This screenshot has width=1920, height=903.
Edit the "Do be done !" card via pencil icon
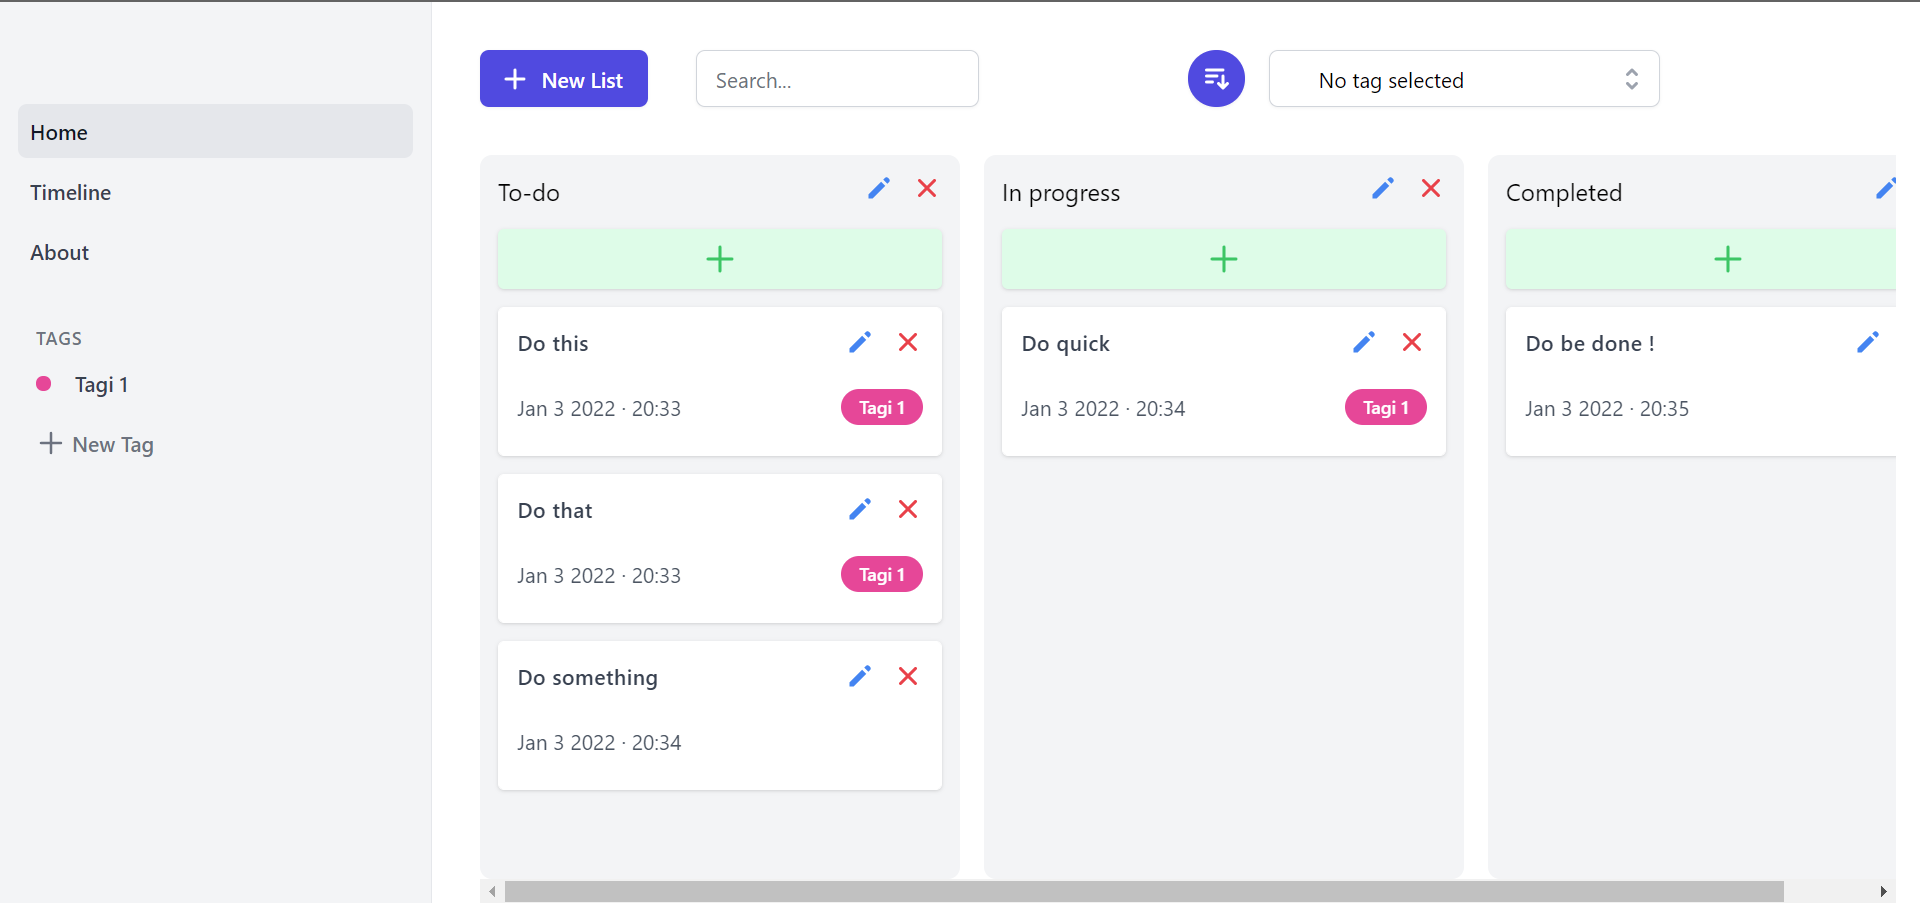1868,342
